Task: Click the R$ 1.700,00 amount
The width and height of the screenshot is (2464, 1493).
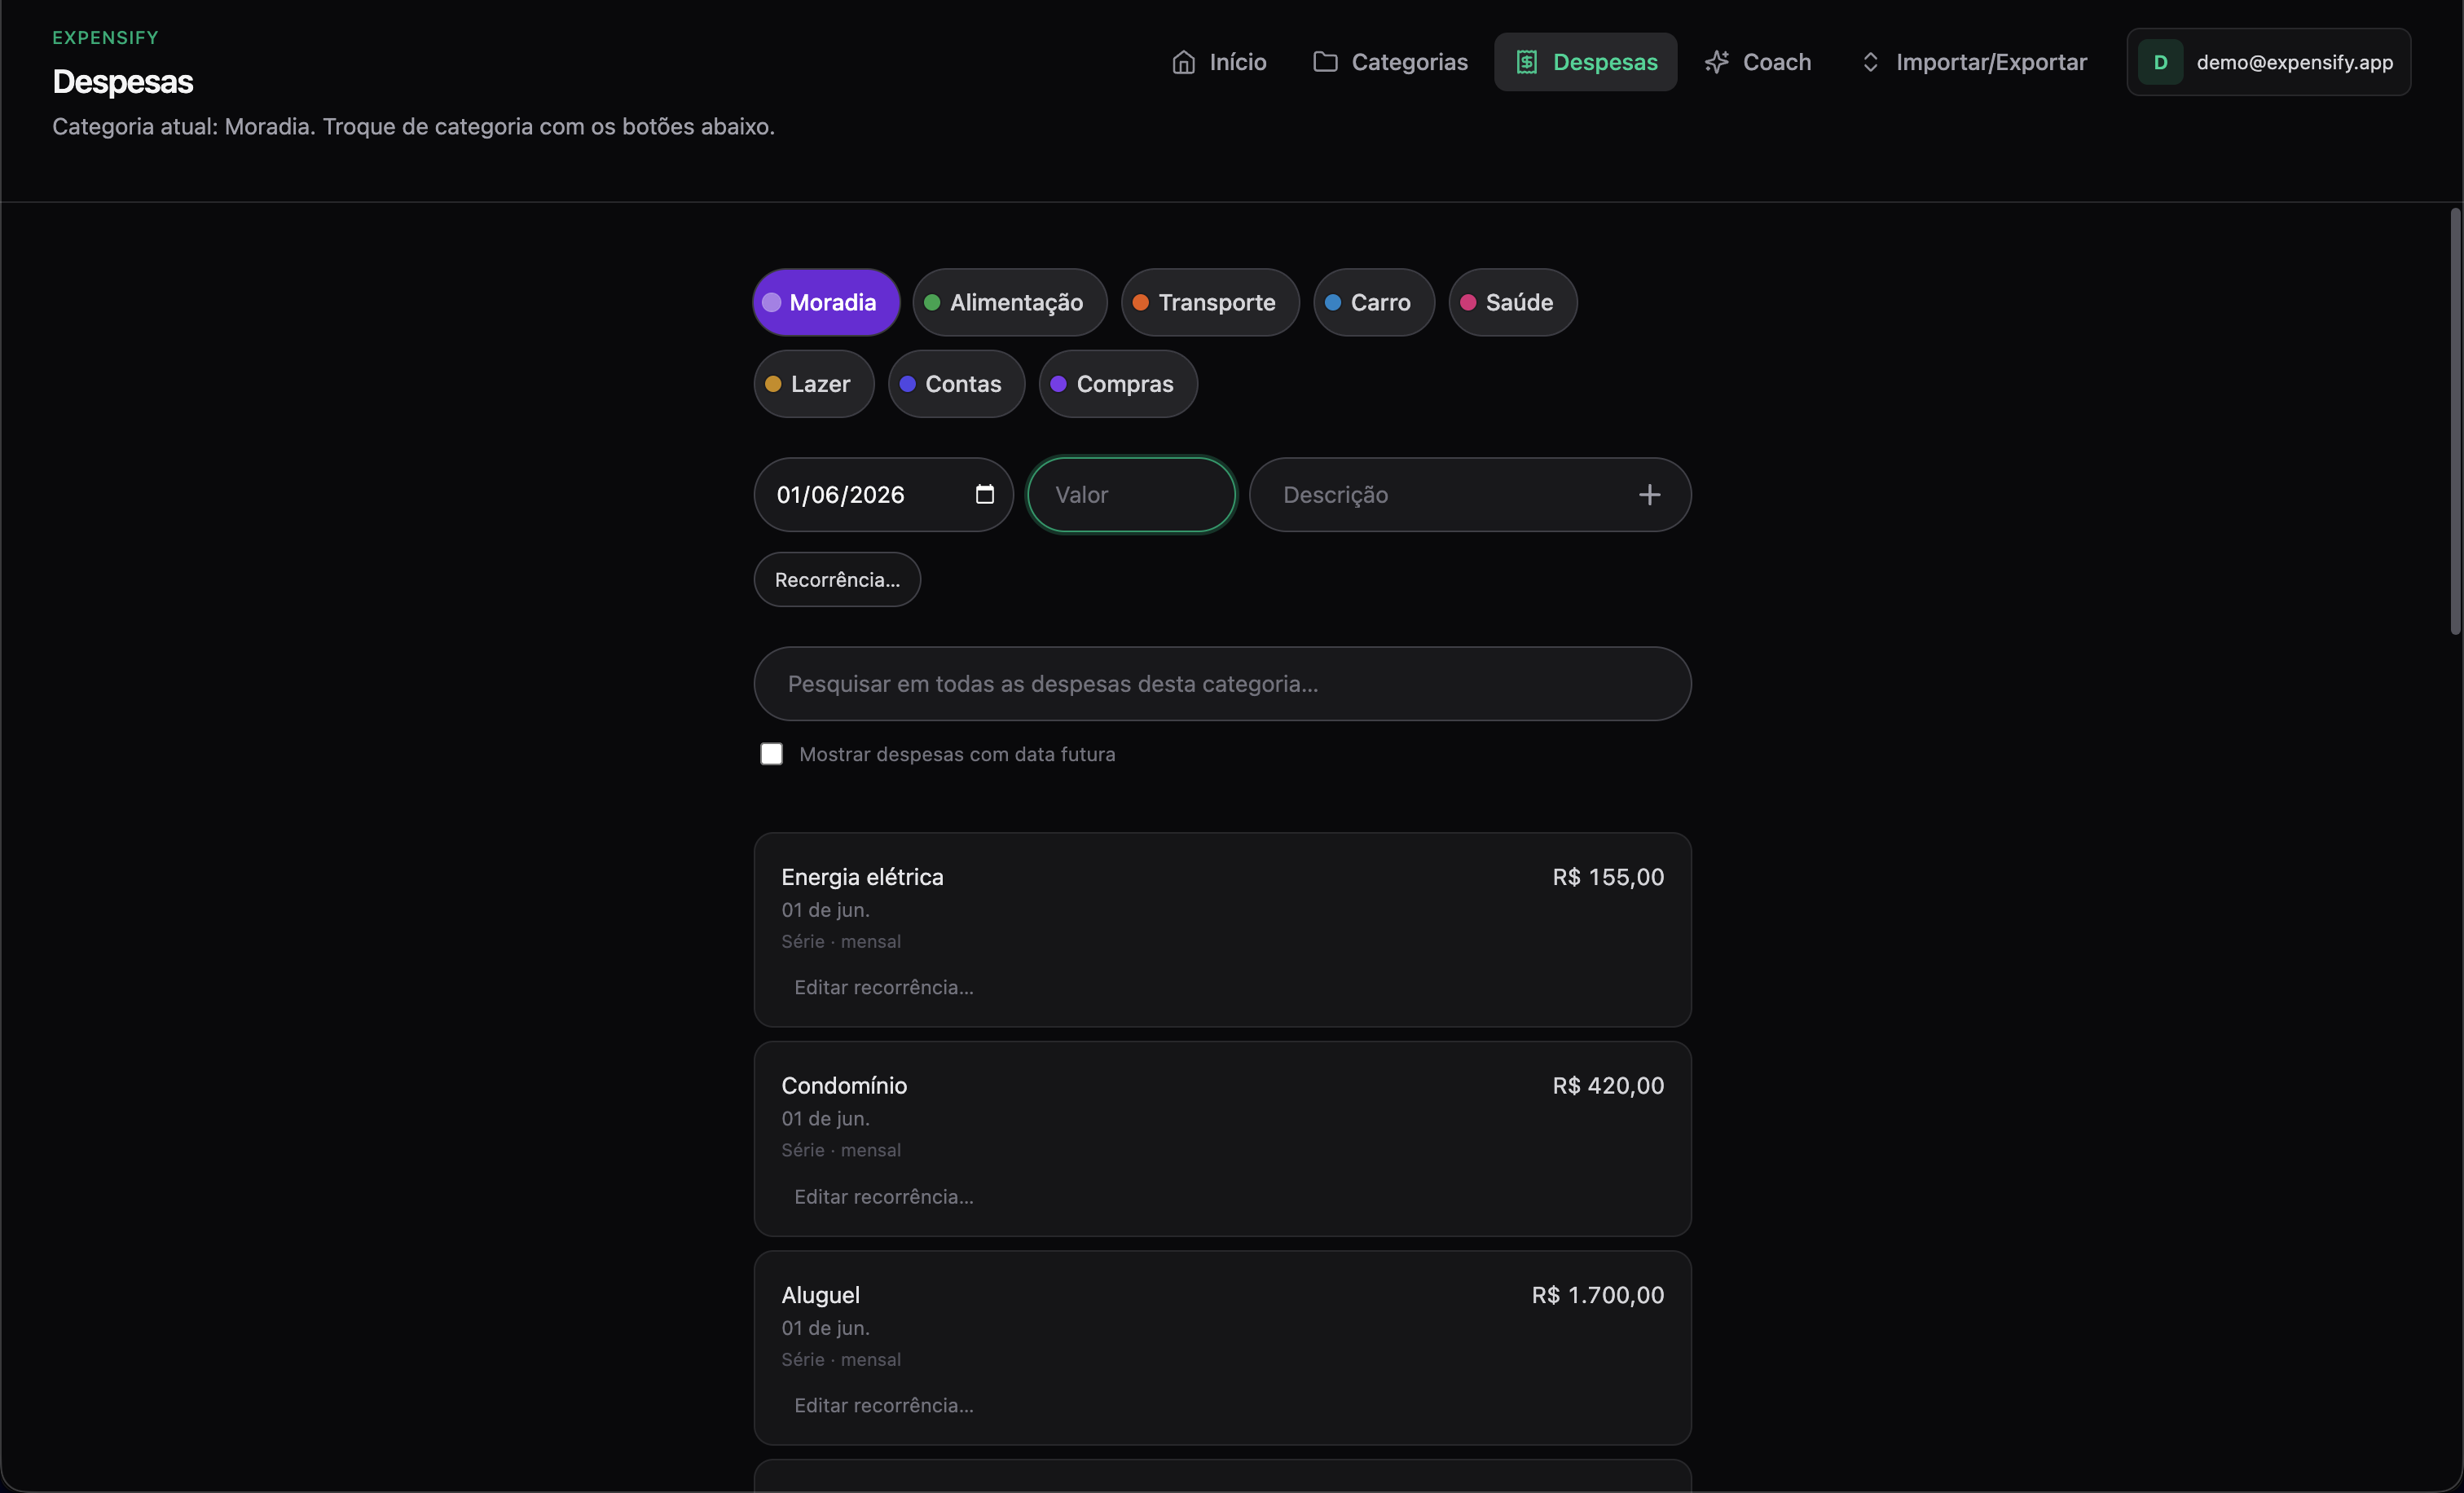Action: click(x=1598, y=1295)
